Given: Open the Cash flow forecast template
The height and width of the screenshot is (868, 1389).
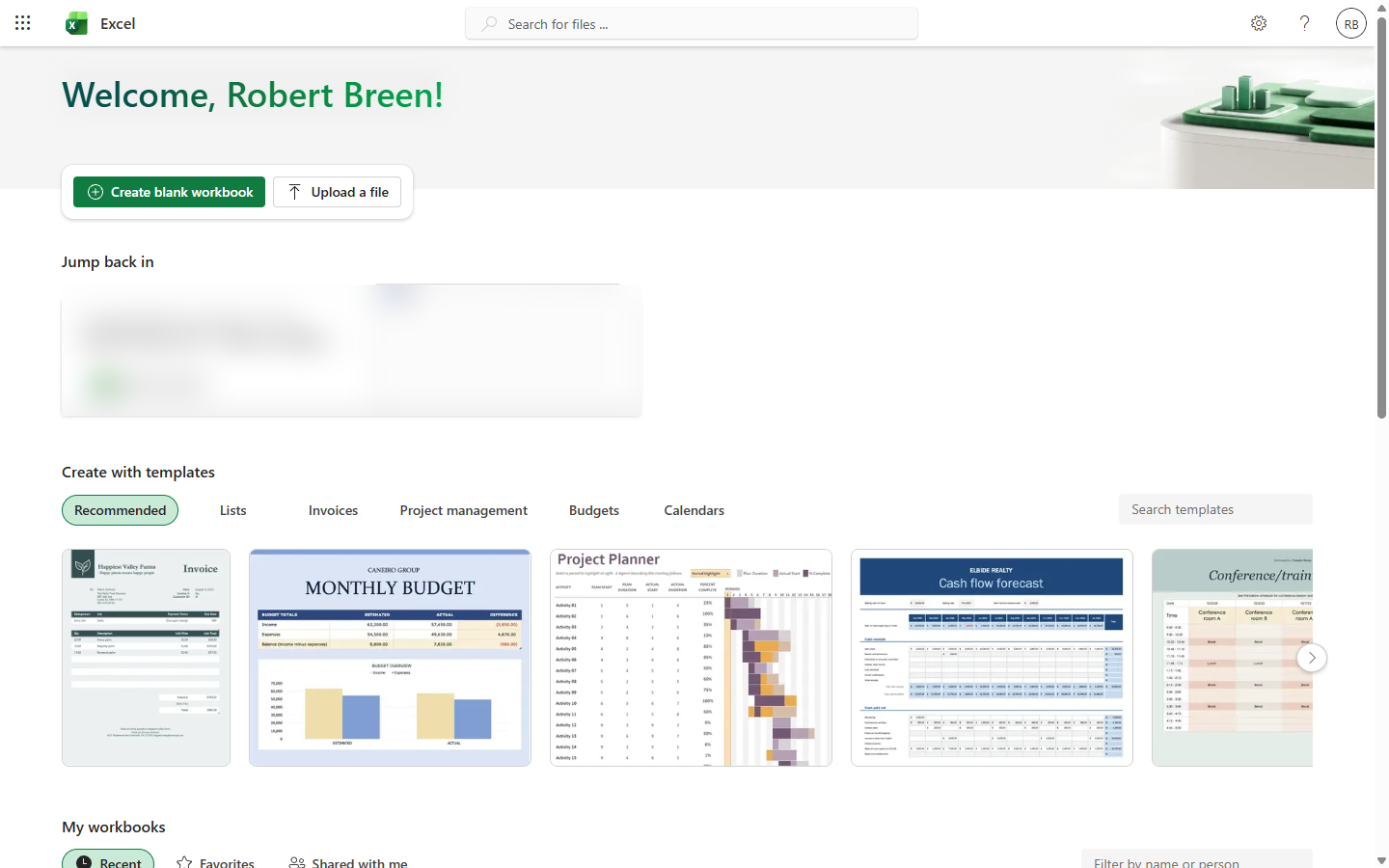Looking at the screenshot, I should coord(992,657).
